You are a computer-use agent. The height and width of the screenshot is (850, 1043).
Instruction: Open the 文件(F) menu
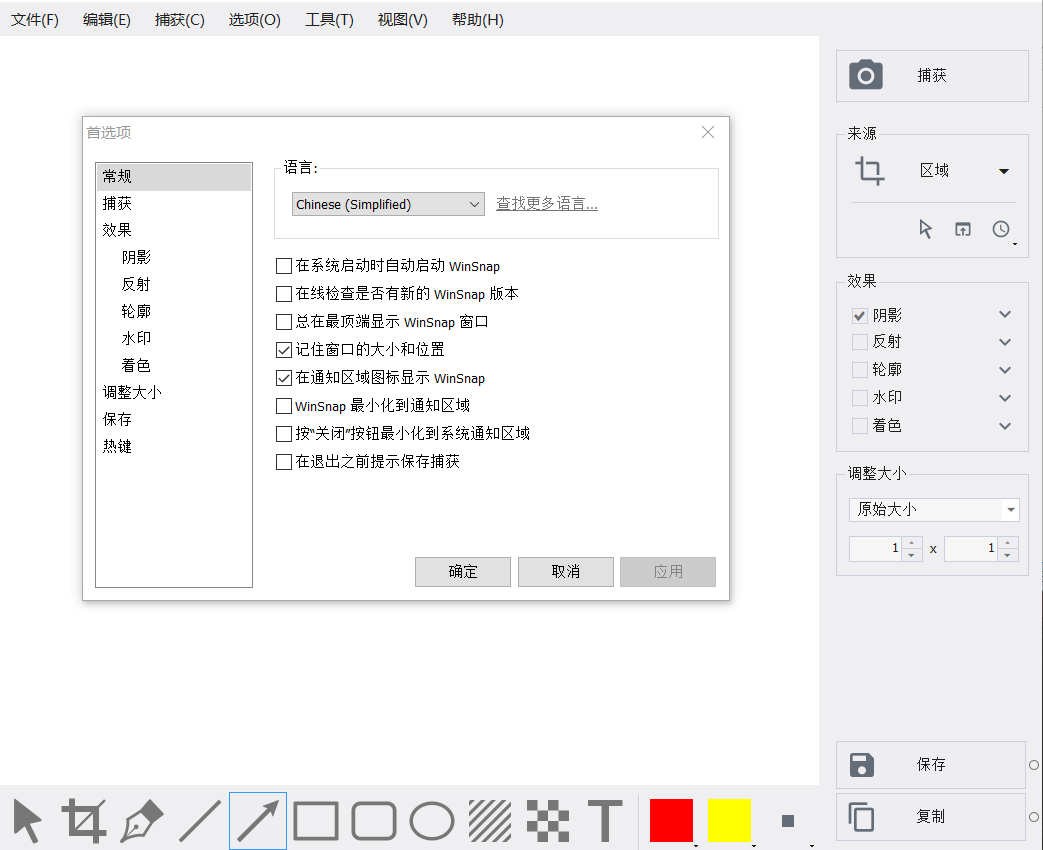click(35, 20)
